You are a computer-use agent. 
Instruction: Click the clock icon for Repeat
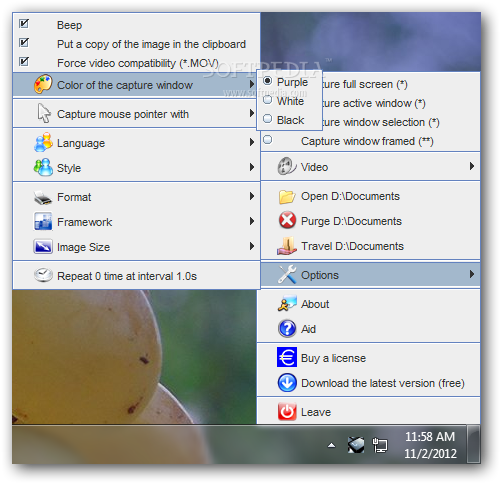(x=43, y=275)
